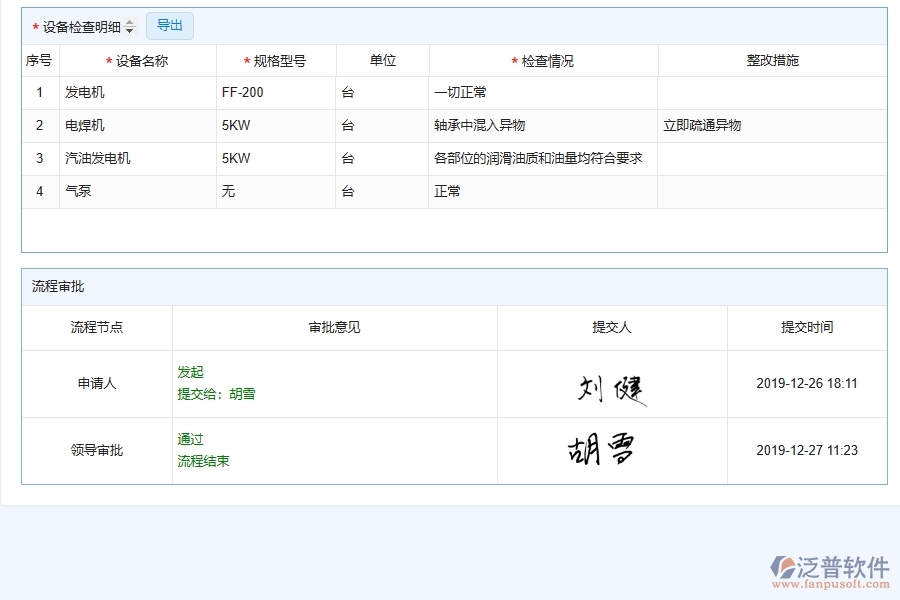
Task: Click the 流程结束 link
Action: [x=205, y=461]
